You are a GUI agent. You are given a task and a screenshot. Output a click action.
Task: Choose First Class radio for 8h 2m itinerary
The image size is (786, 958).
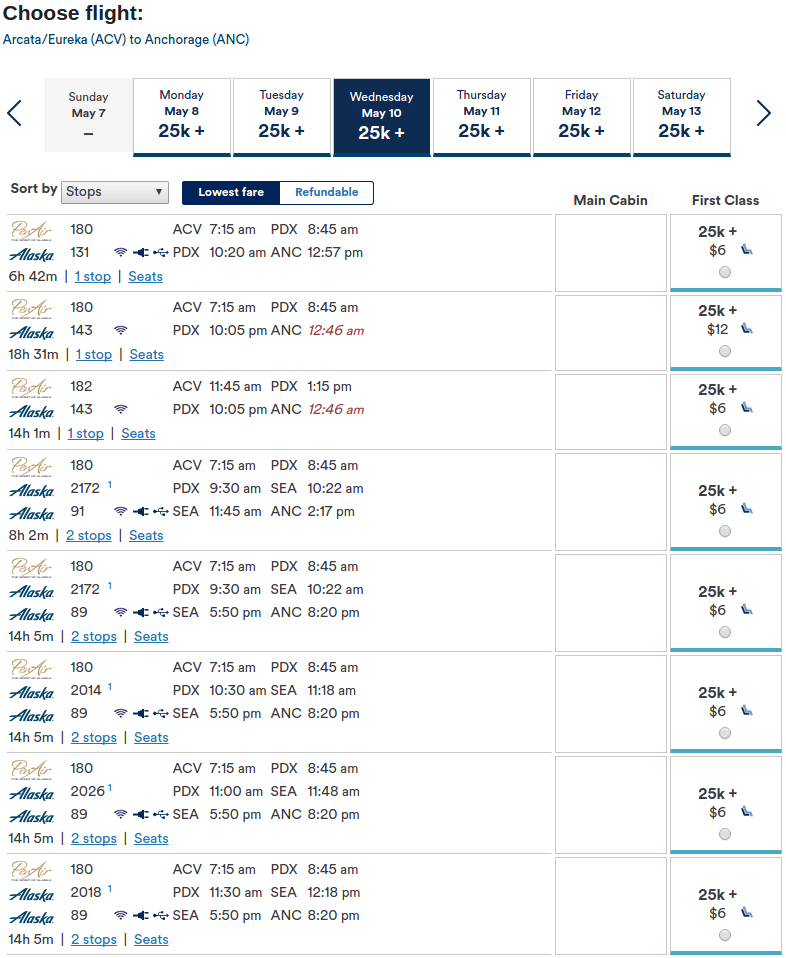click(725, 531)
